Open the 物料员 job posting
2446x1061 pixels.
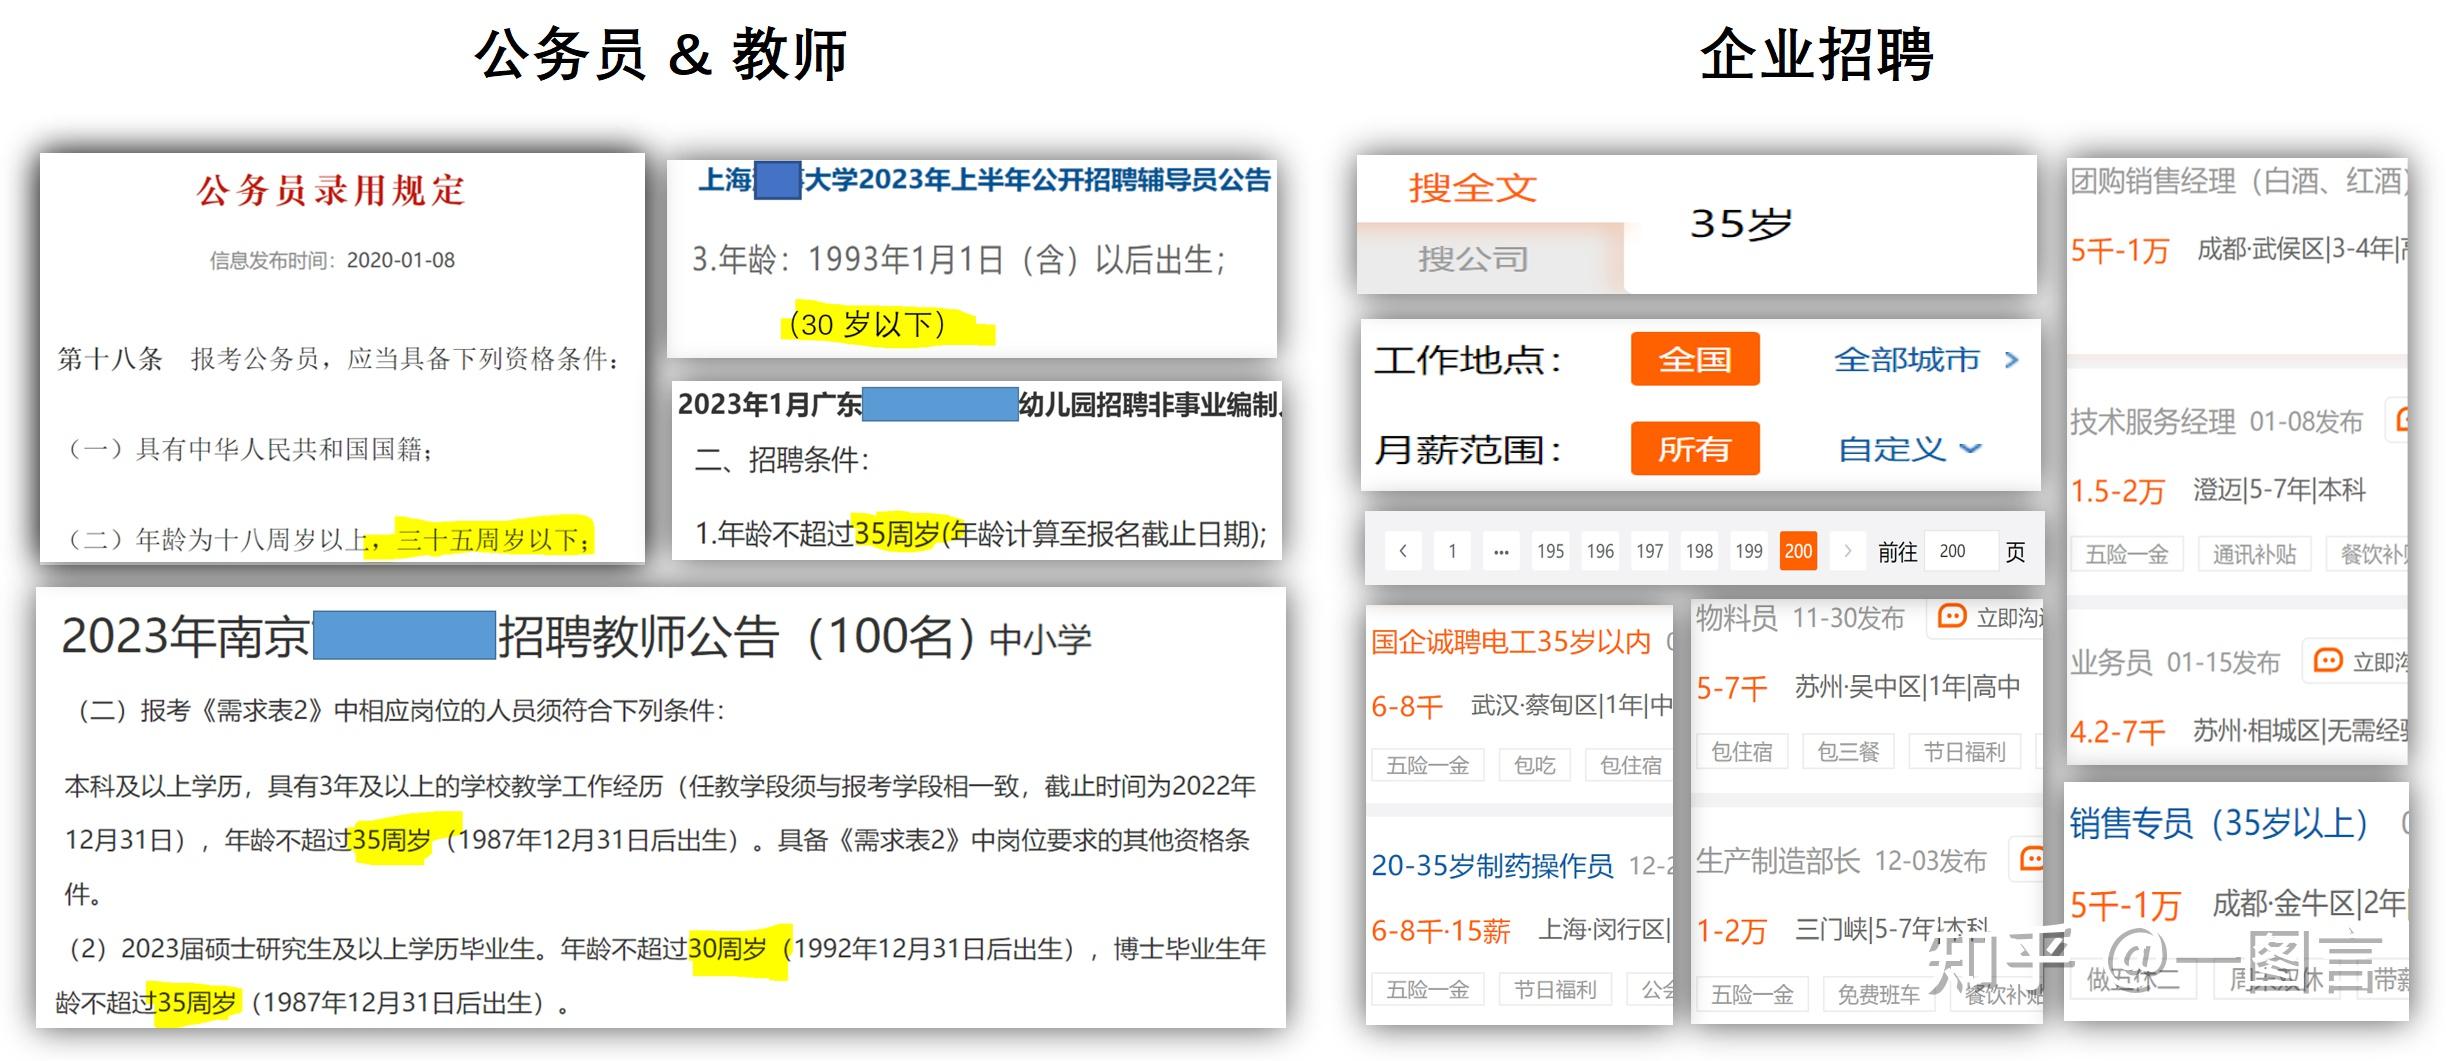point(1737,618)
